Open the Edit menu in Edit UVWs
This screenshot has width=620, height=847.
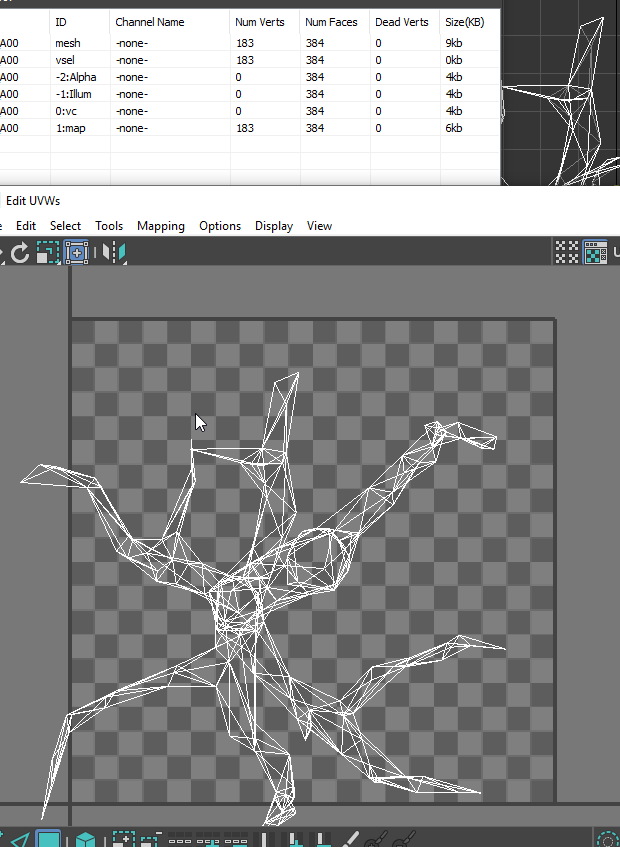[x=26, y=226]
